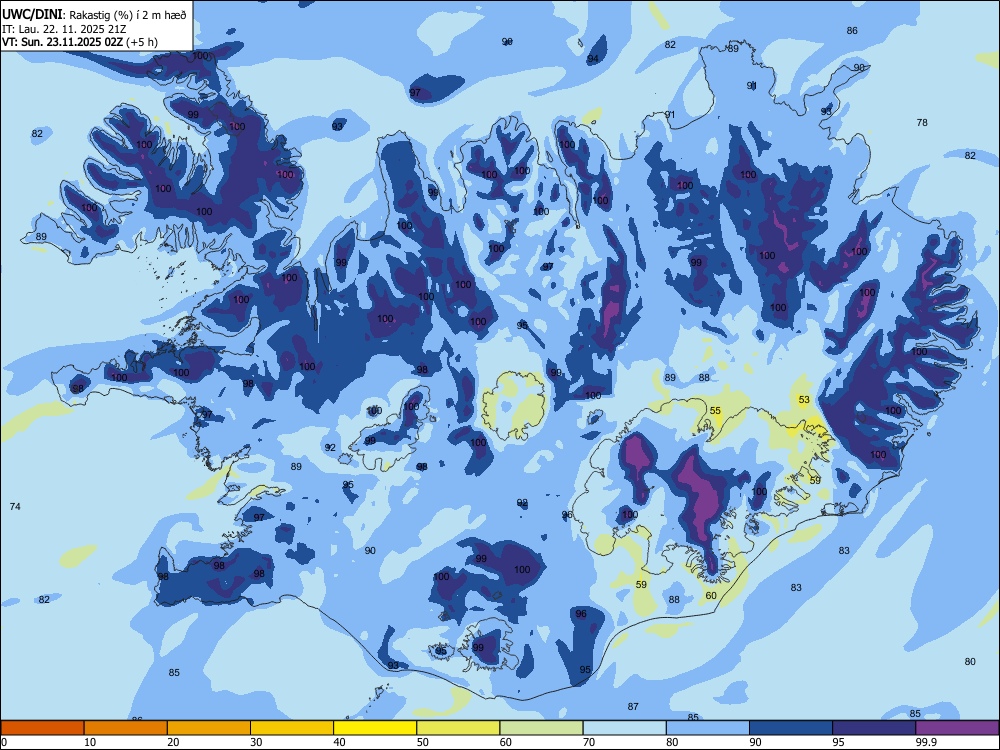Click the 'IT: Lau. 22. 11. 2025 21Z' line
This screenshot has height=750, width=1000.
(66, 29)
